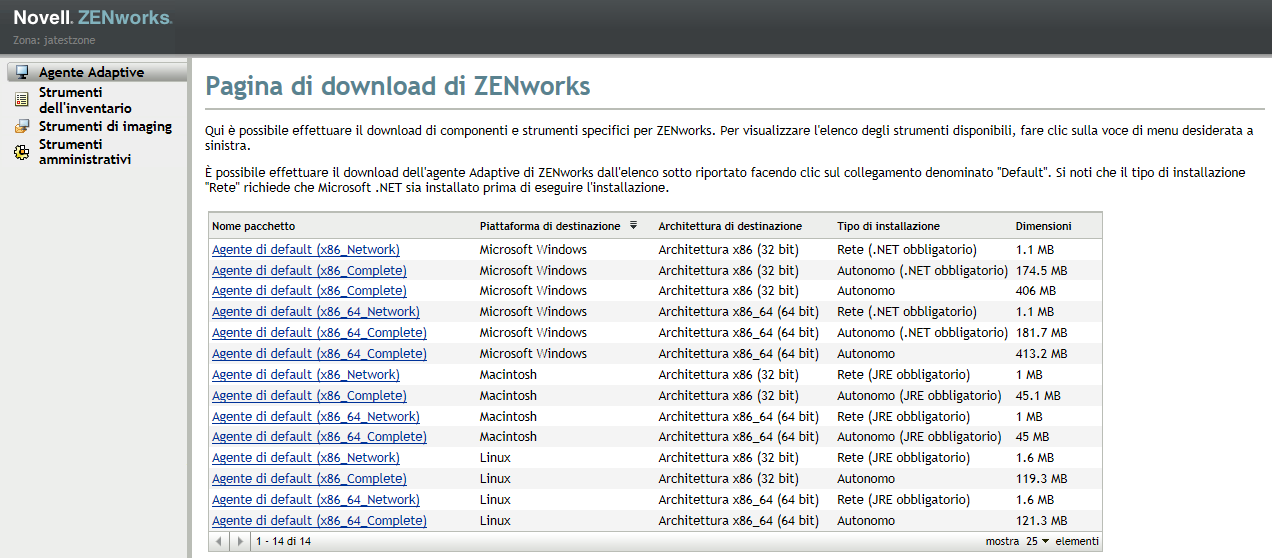
Task: Download the 121.3 MB Linux x86_64_Complete agent
Action: (319, 520)
